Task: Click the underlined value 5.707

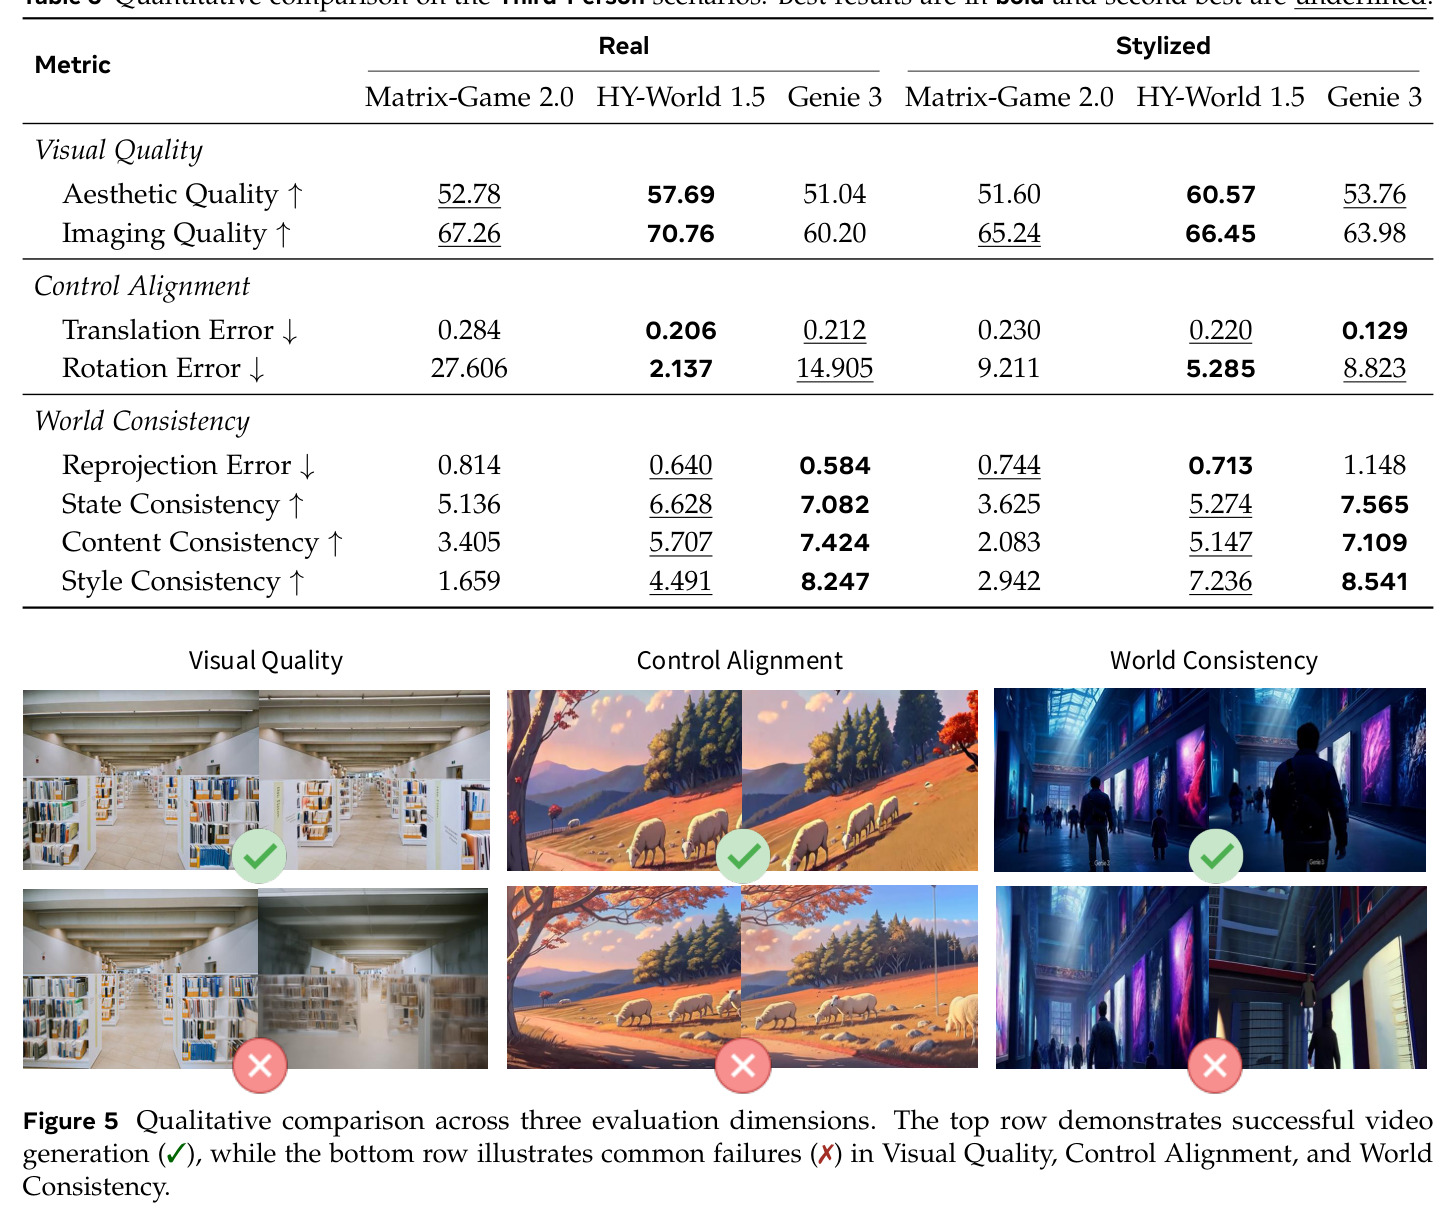Action: (681, 542)
